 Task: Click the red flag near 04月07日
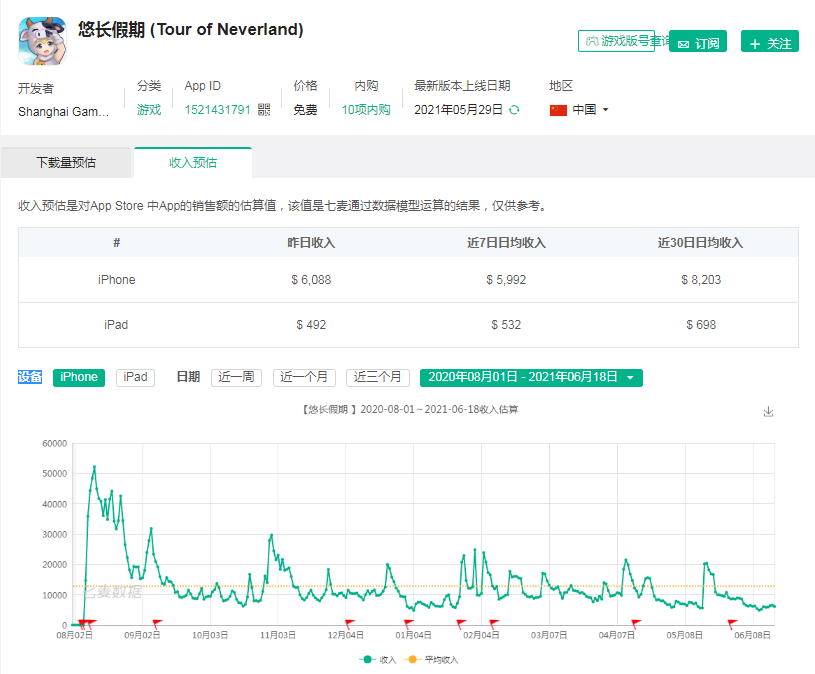636,623
